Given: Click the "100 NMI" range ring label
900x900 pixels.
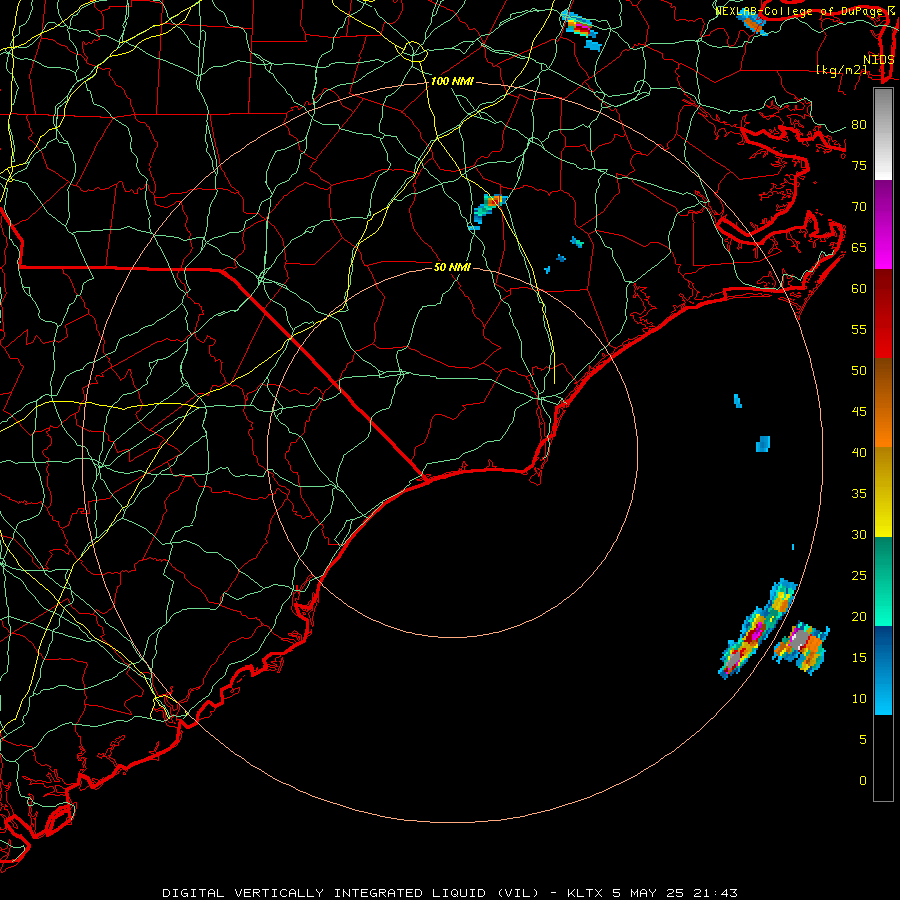Looking at the screenshot, I should coord(452,82).
